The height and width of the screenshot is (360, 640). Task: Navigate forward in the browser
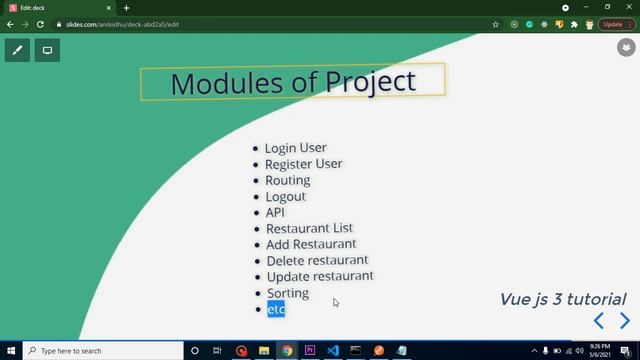(25, 24)
